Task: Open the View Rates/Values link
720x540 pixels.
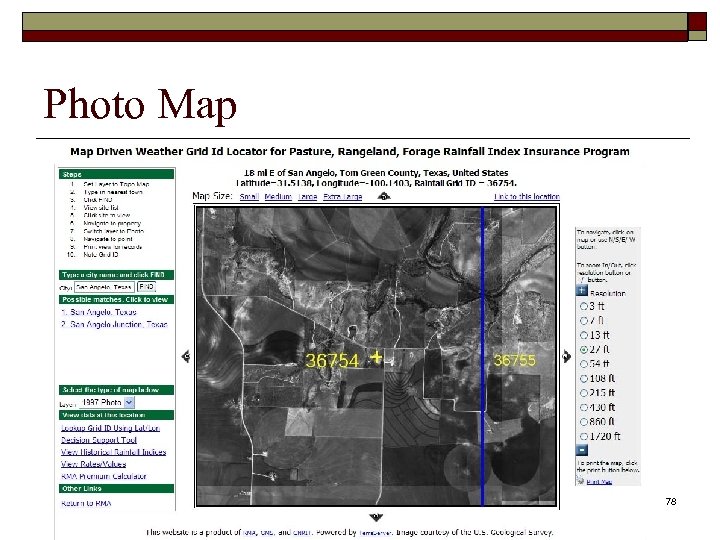Action: coord(93,464)
